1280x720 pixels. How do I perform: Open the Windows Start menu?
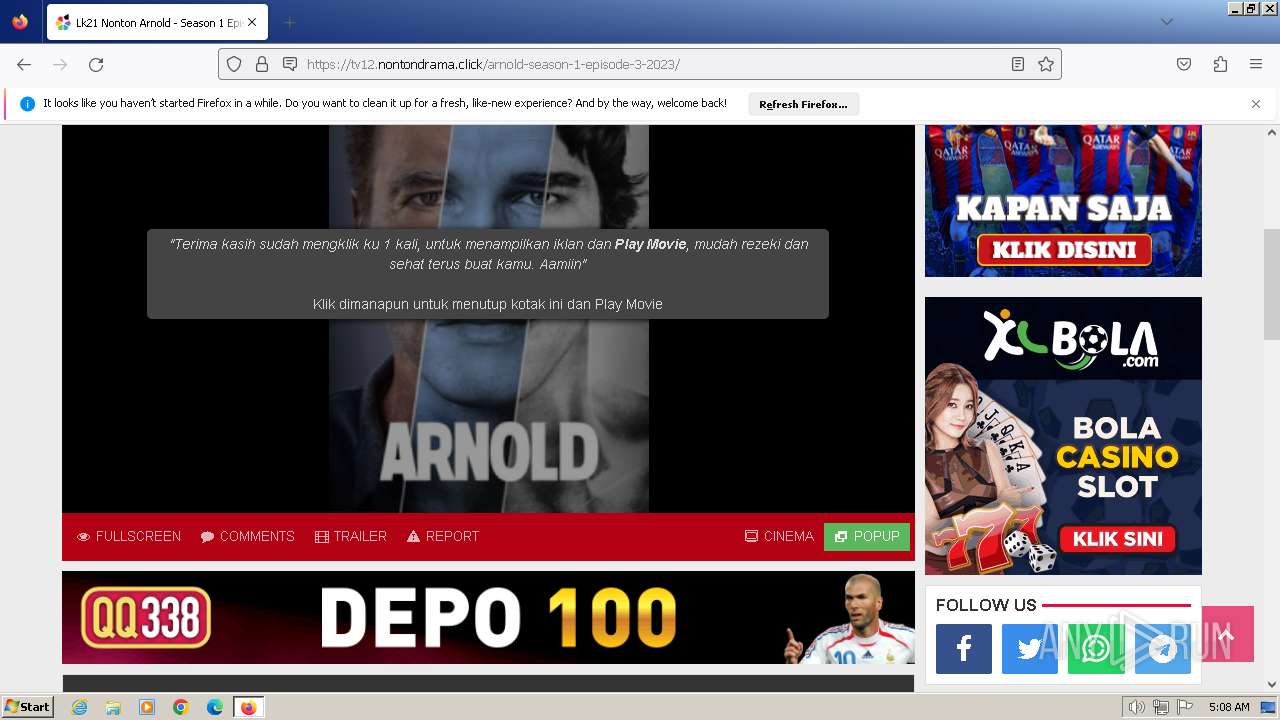coord(27,707)
